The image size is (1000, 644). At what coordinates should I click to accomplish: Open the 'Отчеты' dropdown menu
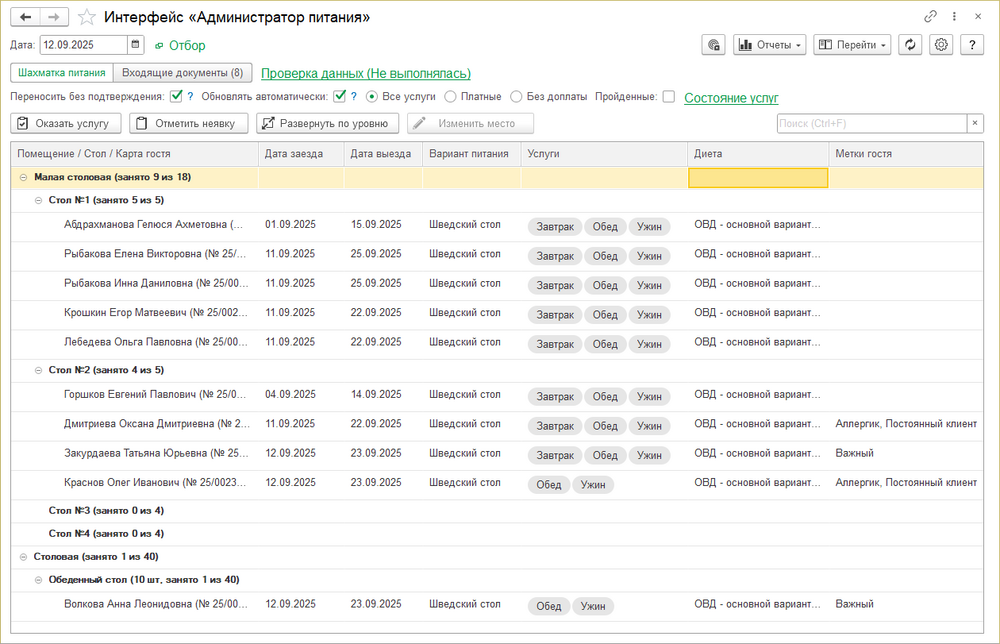(x=769, y=45)
